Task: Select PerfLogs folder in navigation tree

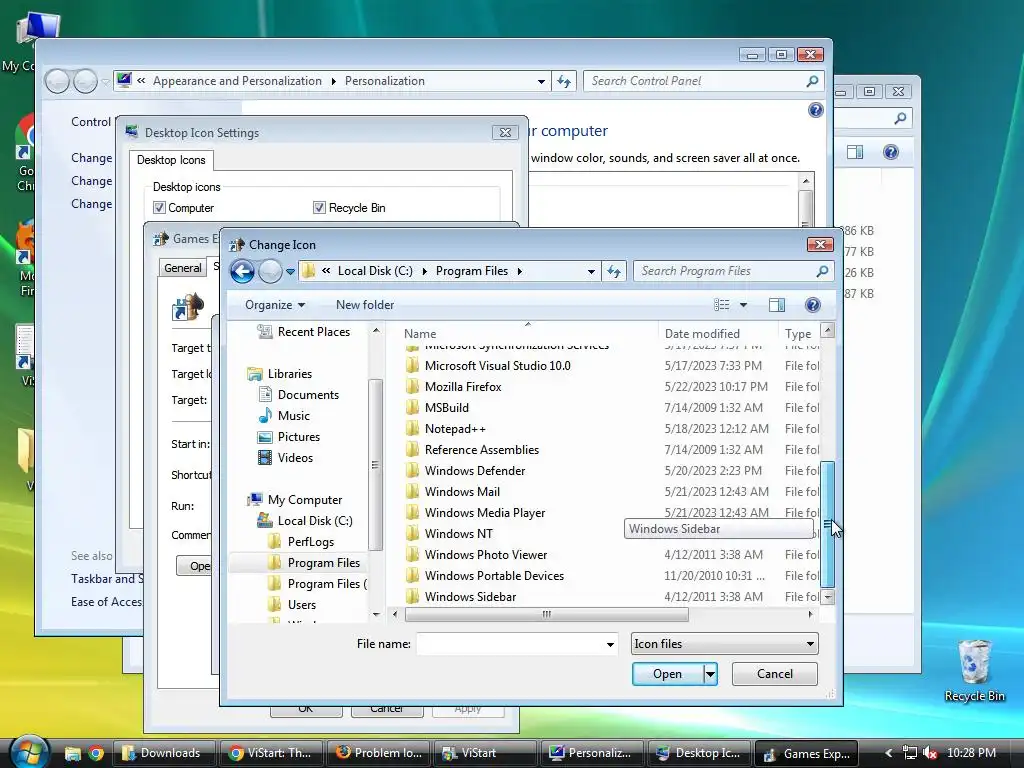Action: 310,542
